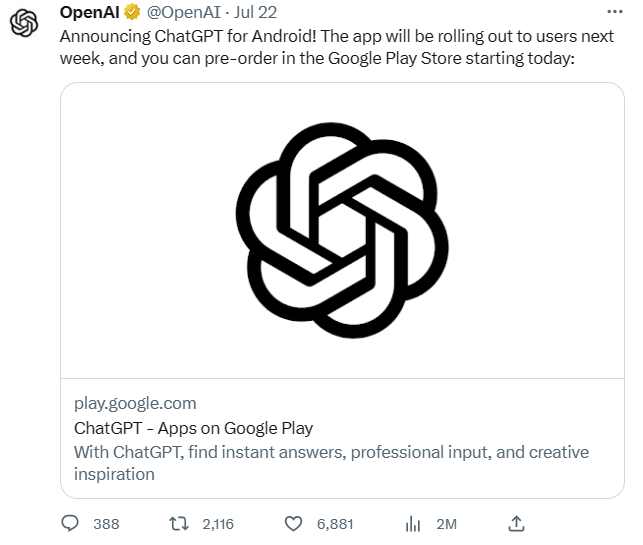Click the 6,881 likes count
643x545 pixels.
pos(335,524)
